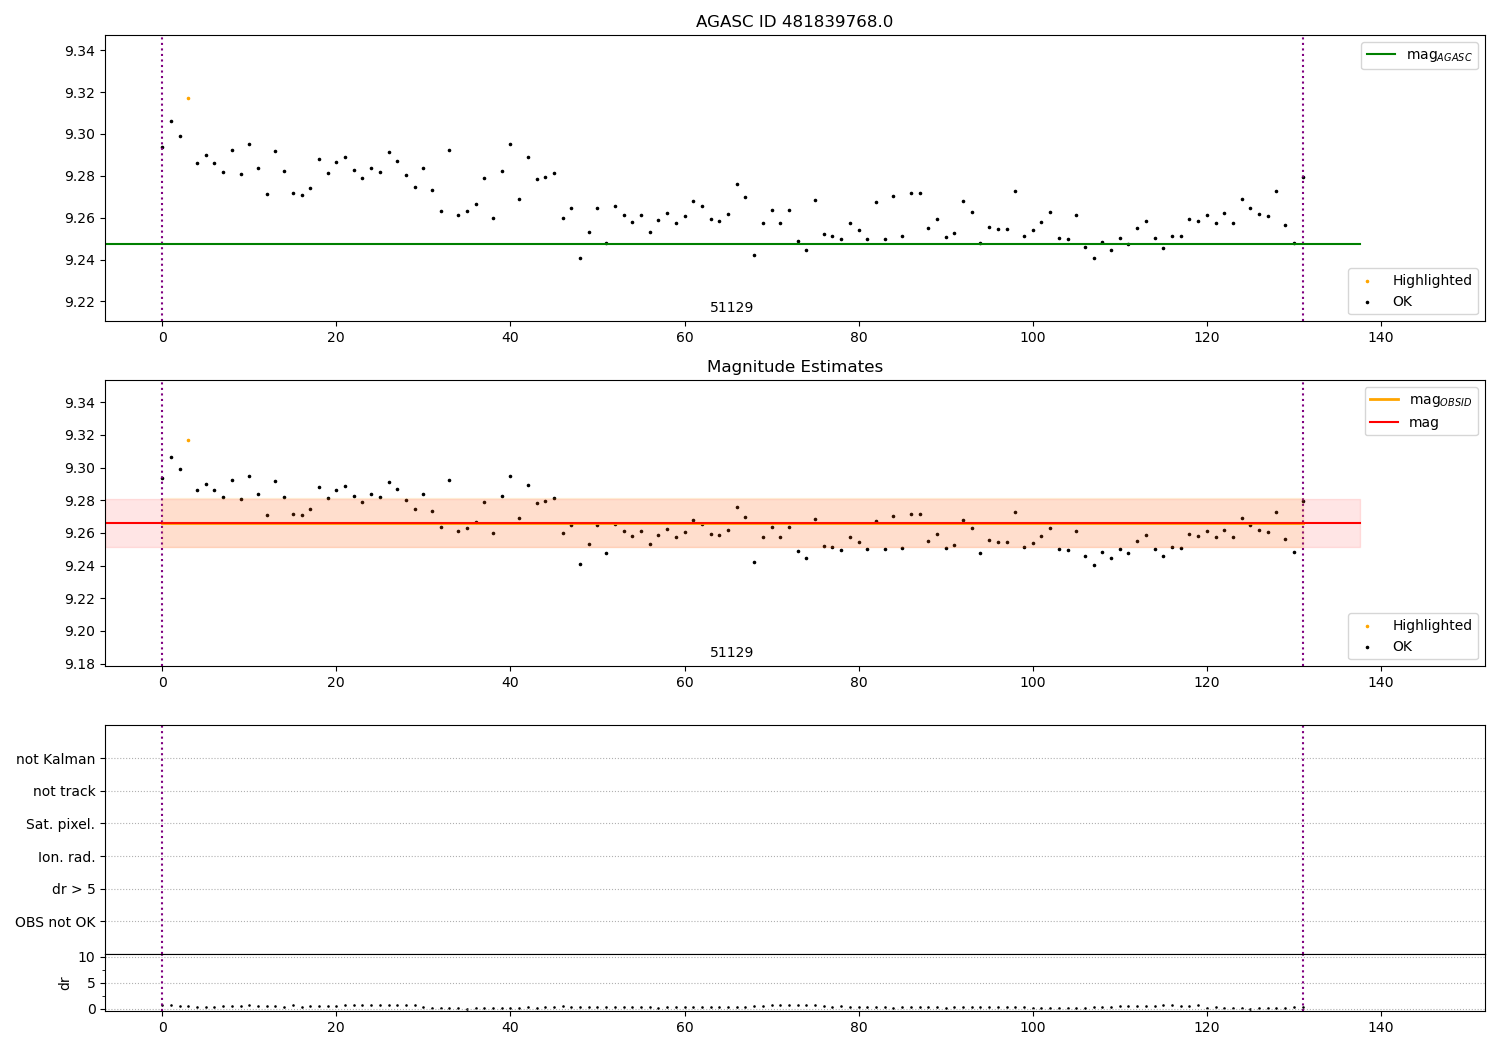Click the 'OBS not OK' axis label
Screen dimensions: 1500x1050
click(x=56, y=922)
